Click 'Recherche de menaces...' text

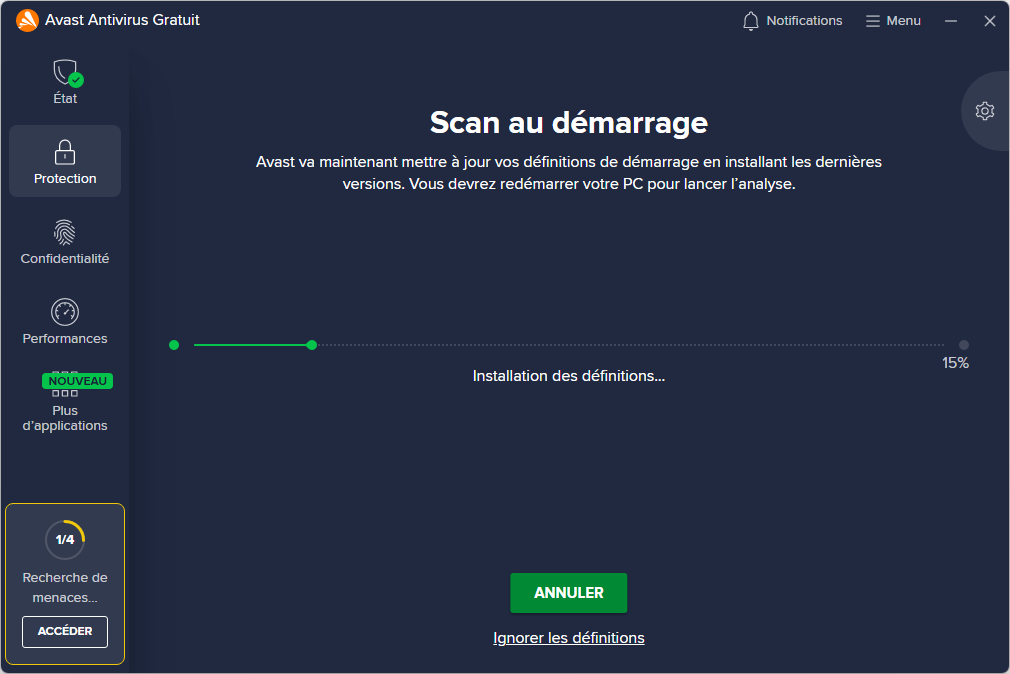[x=64, y=588]
